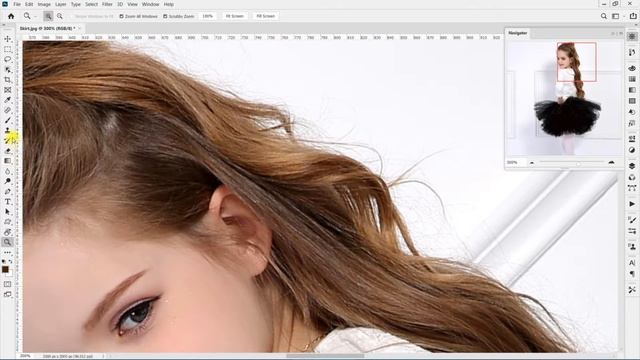Open the Actions panel play icon

coord(632,204)
